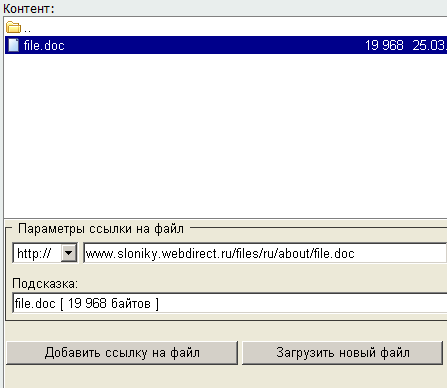Viewport: 447px width, 388px height.
Task: Click the Контент label
Action: coord(29,9)
